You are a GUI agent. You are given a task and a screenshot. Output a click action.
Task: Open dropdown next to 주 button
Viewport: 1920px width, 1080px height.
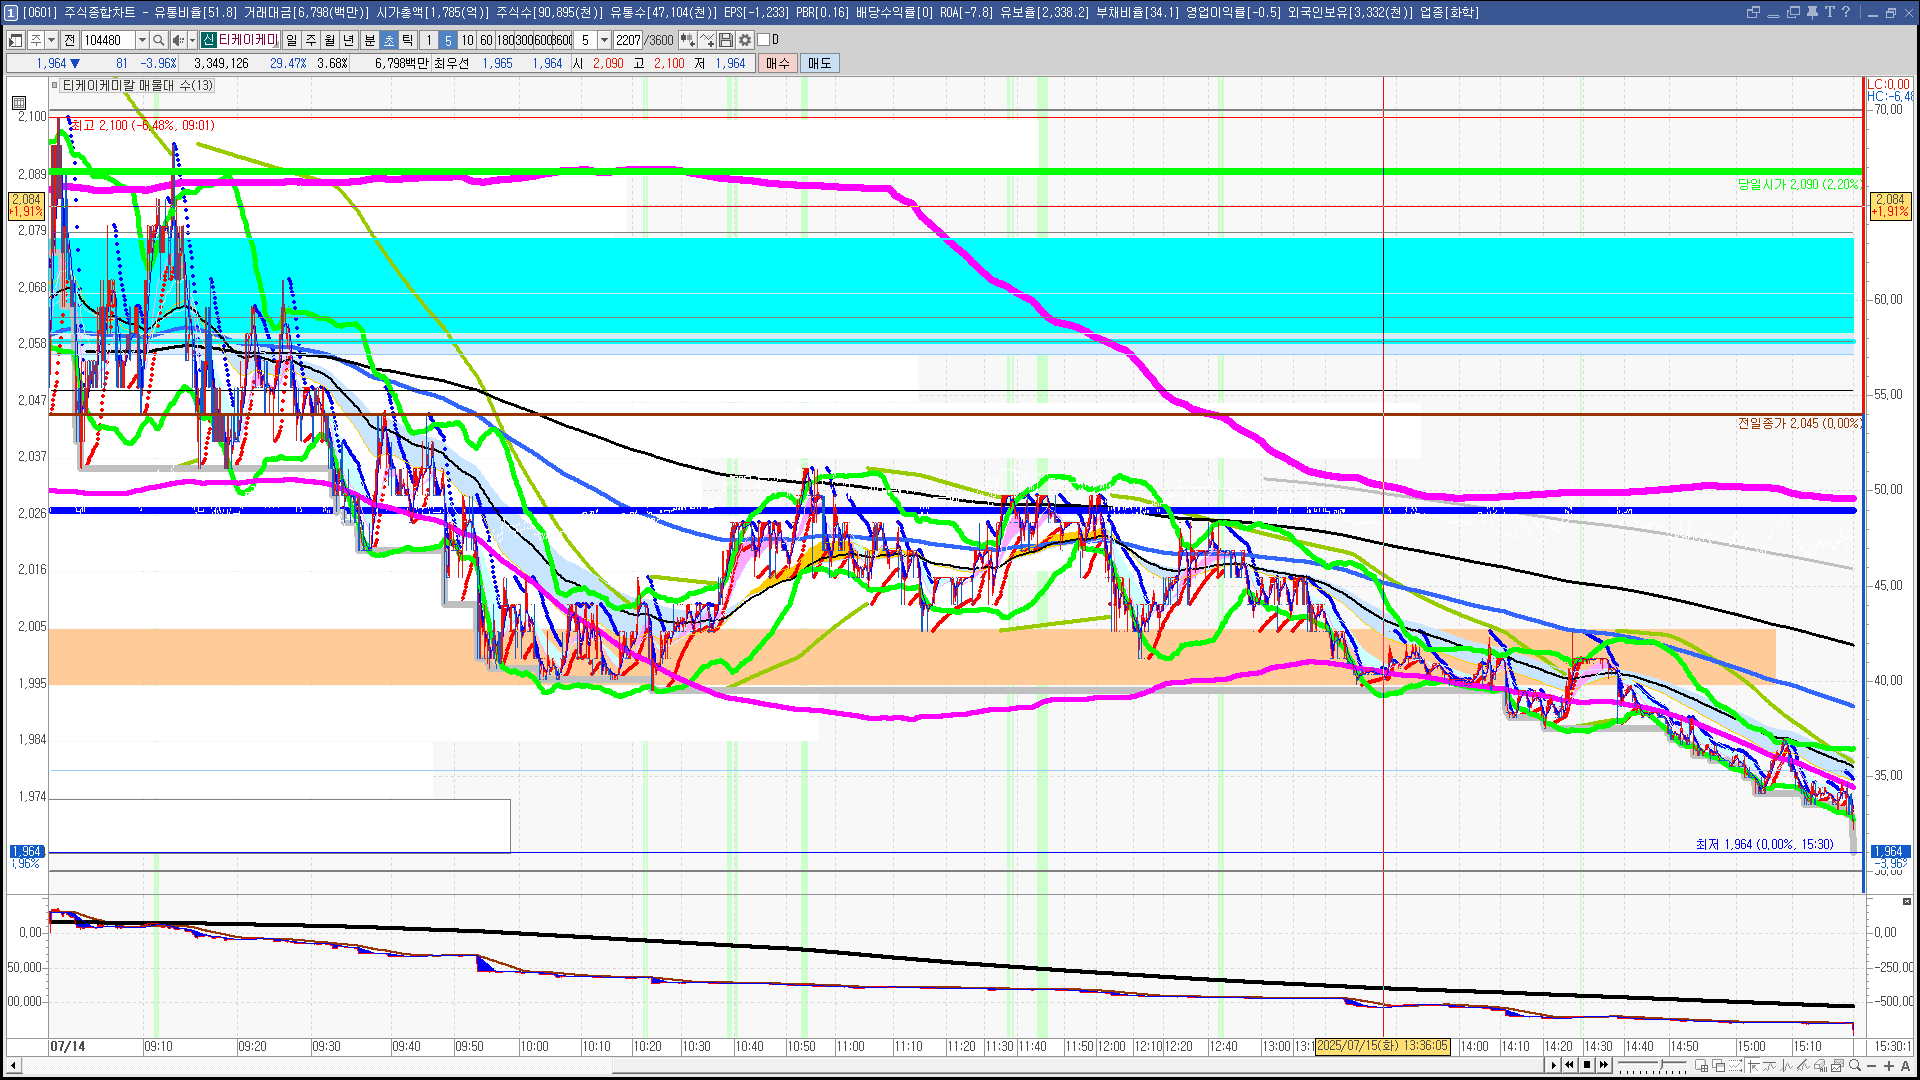click(51, 40)
